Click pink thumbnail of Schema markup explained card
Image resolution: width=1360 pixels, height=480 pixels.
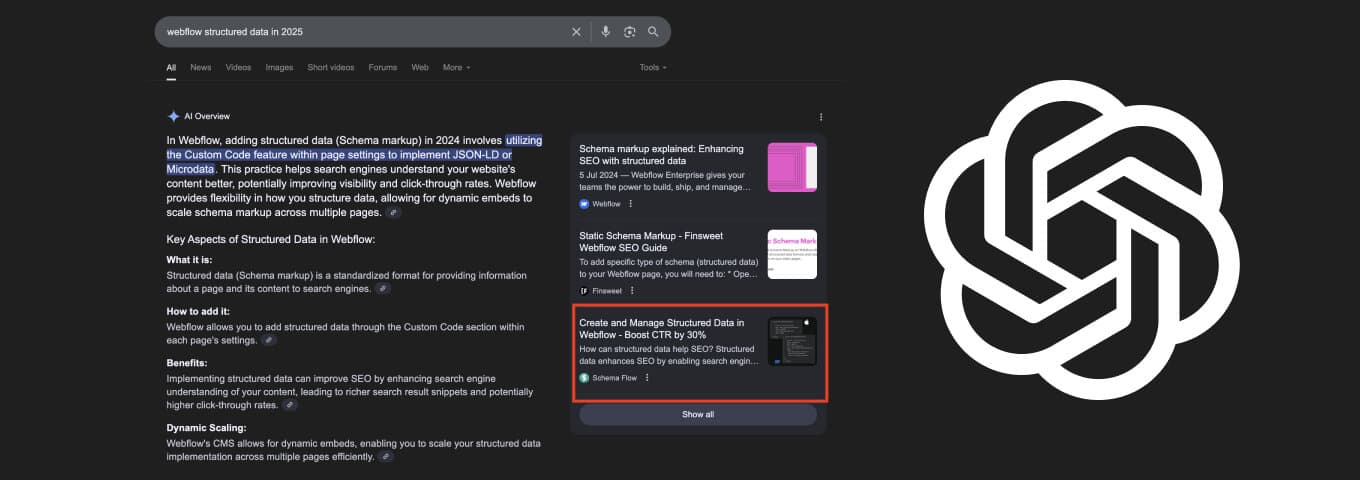pyautogui.click(x=792, y=168)
